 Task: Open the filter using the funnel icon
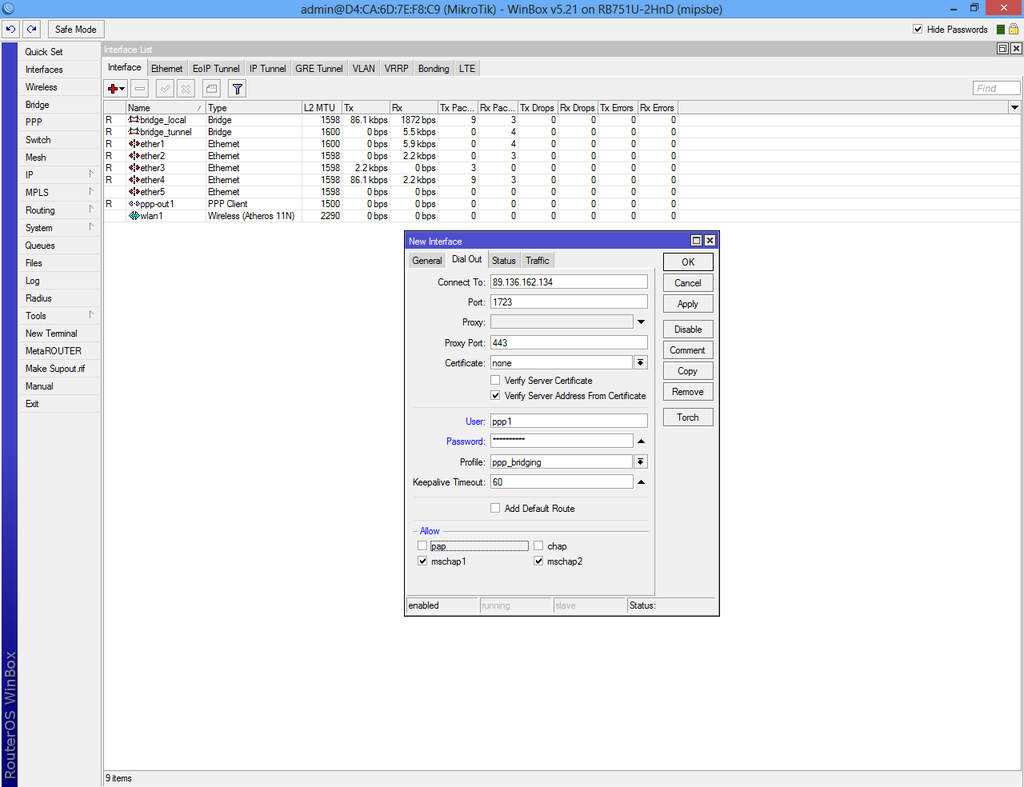tap(237, 89)
